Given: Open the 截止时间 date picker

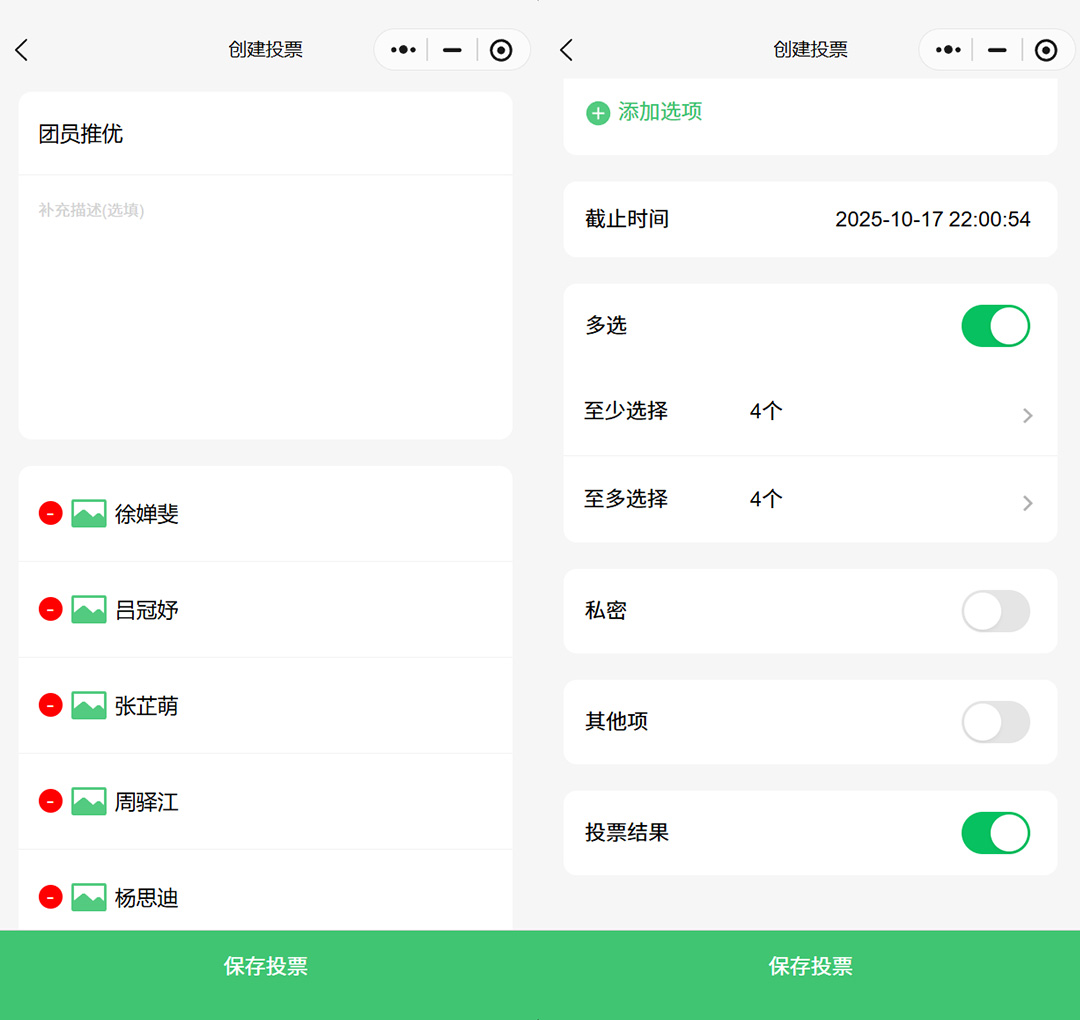Looking at the screenshot, I should coord(932,220).
